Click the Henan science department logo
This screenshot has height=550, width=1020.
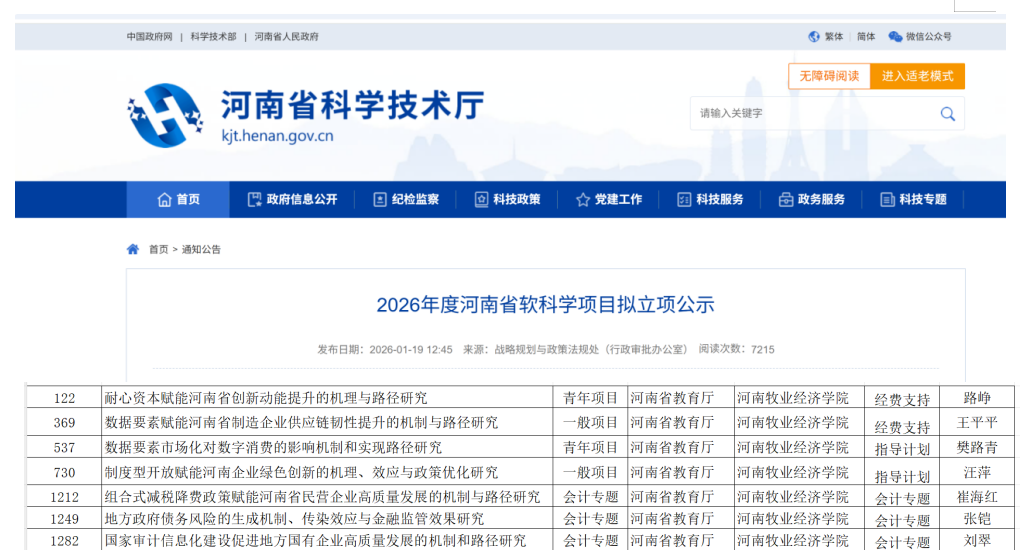point(164,115)
